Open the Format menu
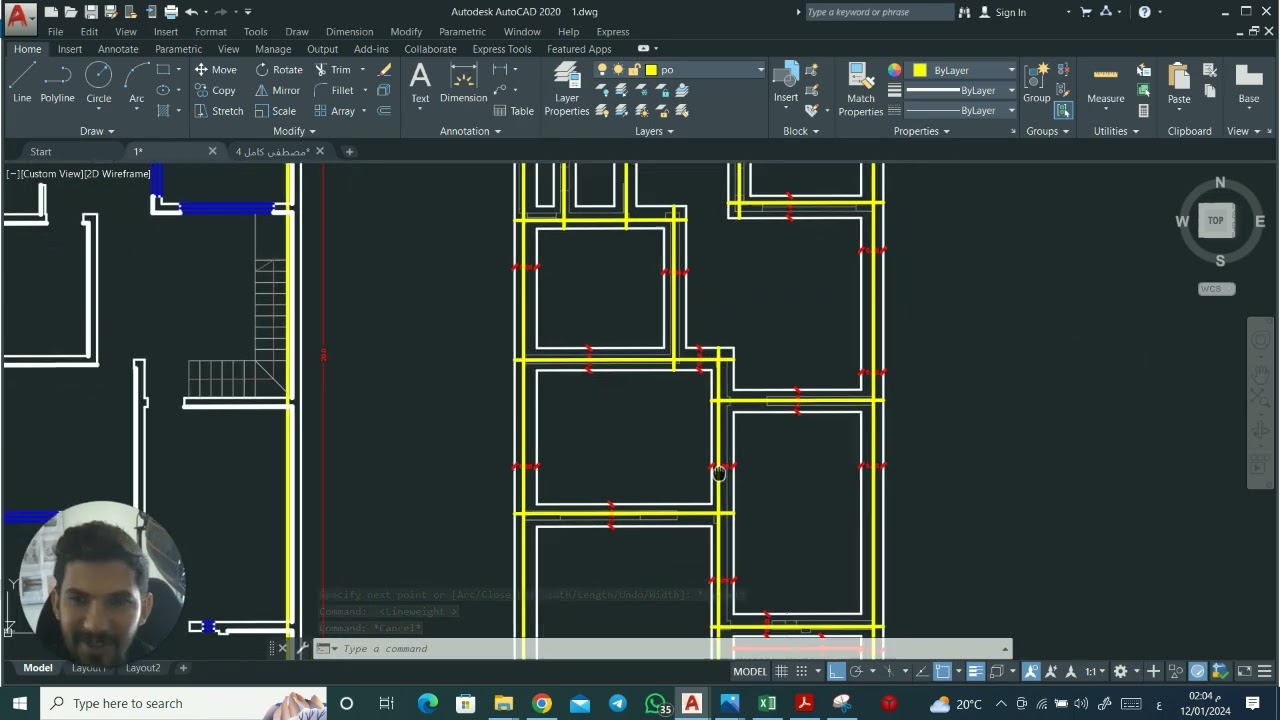1280x720 pixels. pos(210,32)
